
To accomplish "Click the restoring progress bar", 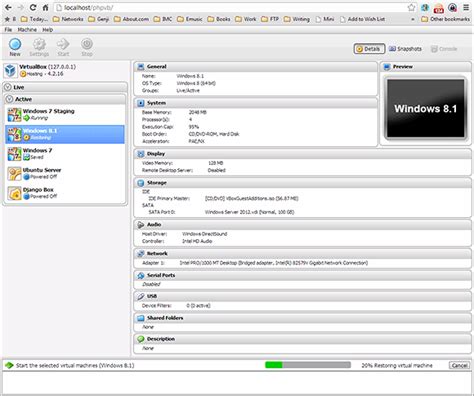I will point(308,365).
